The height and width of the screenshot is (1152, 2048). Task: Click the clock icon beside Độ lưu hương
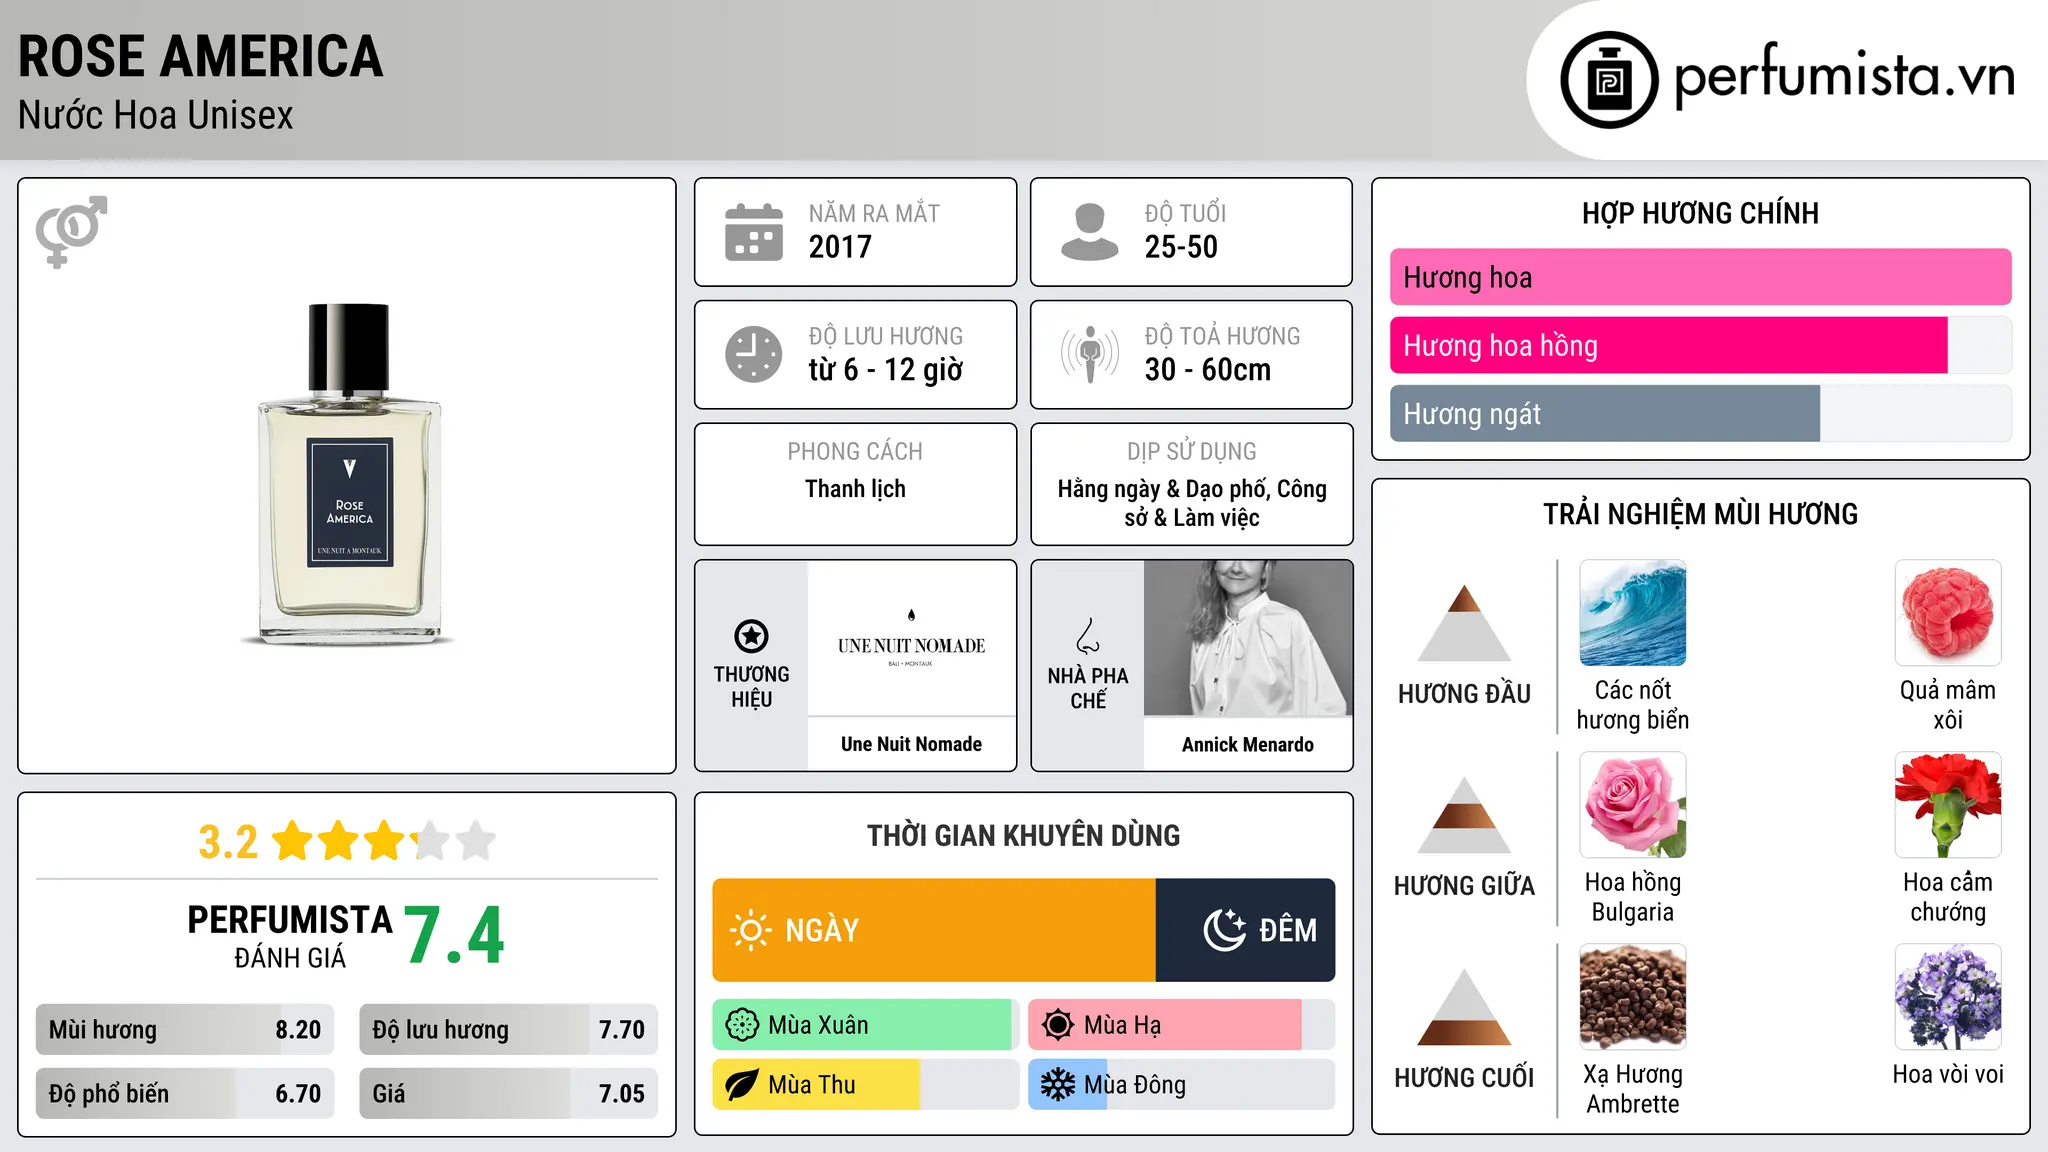(754, 354)
